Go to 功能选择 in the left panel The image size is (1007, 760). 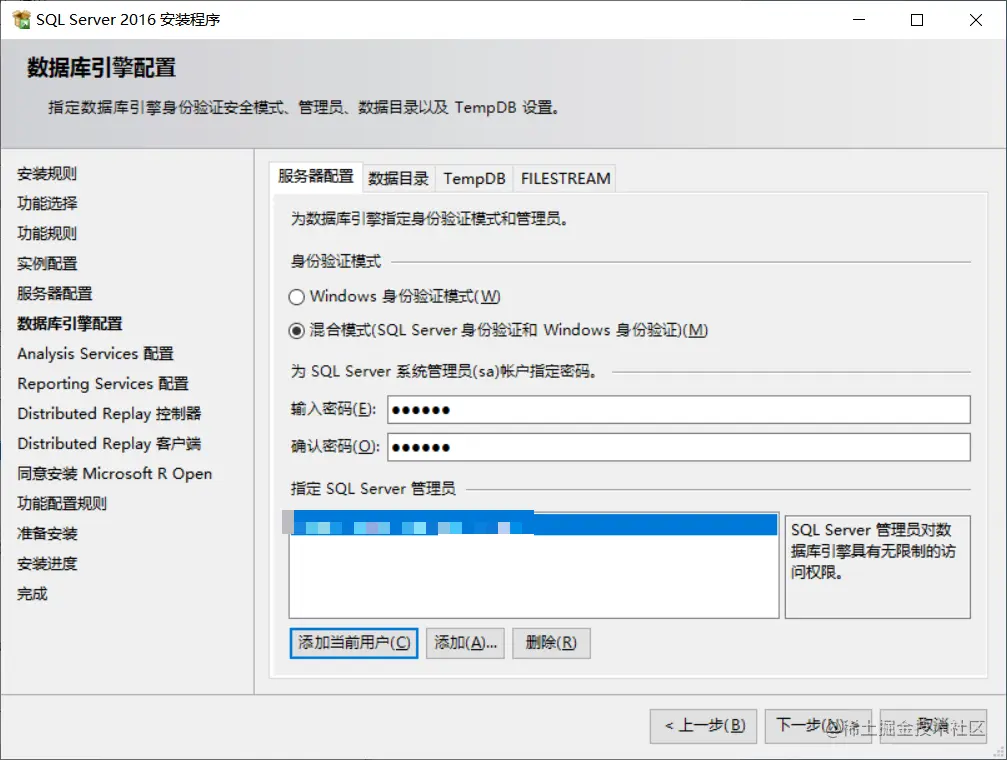coord(46,203)
